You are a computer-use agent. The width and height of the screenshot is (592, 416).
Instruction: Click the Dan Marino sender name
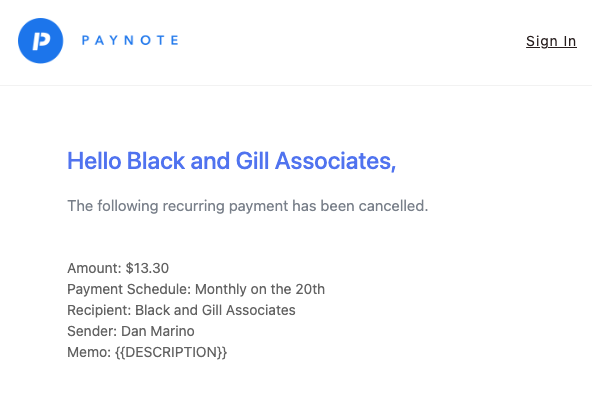tap(157, 331)
